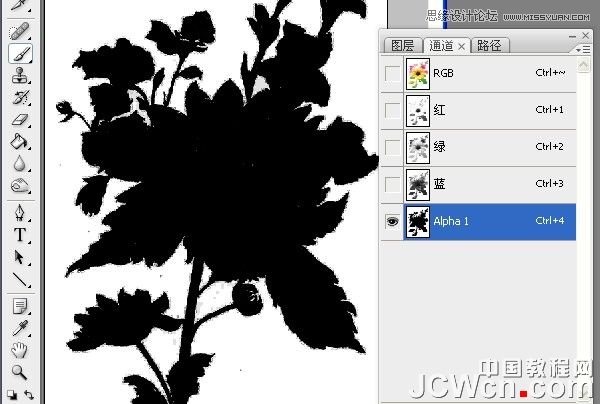The height and width of the screenshot is (404, 600).
Task: Select the 蓝 channel row
Action: 490,184
